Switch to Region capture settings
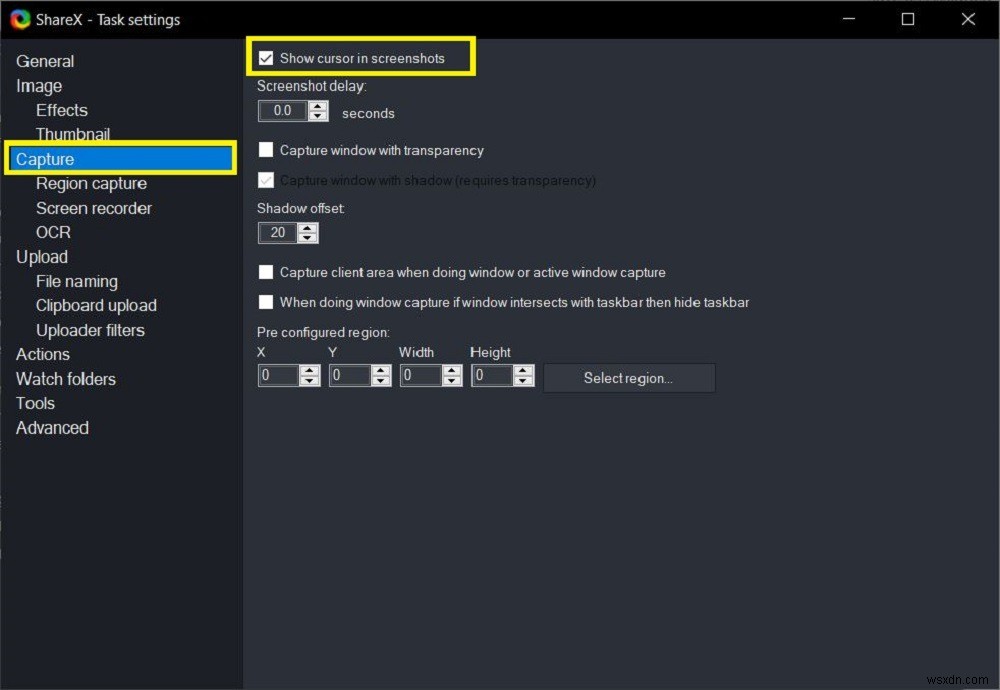The height and width of the screenshot is (690, 1000). (x=91, y=183)
